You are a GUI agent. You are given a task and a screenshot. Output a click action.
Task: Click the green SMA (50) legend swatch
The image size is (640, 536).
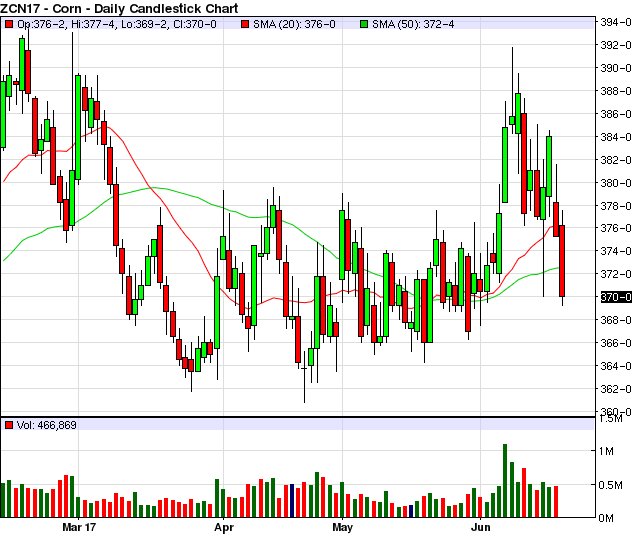(x=364, y=24)
